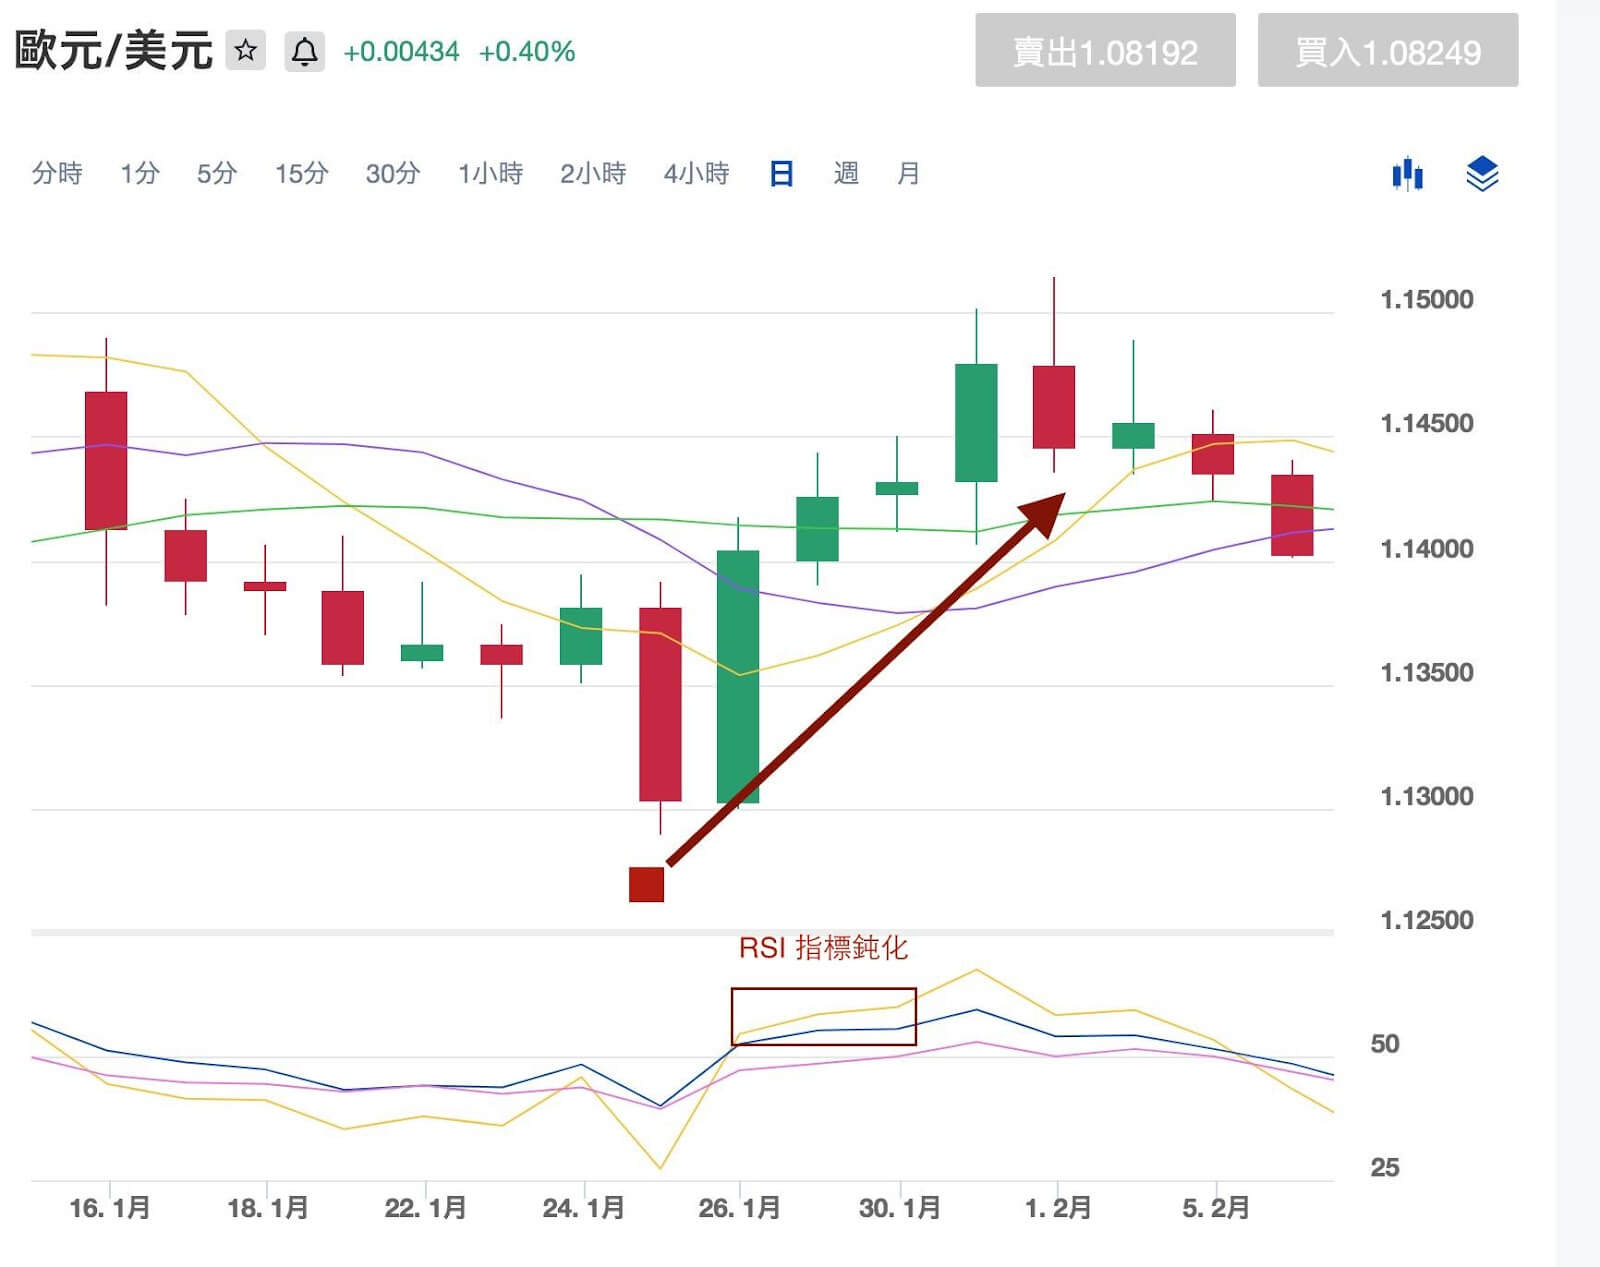Select the 5分 timeframe
1600x1267 pixels.
[x=216, y=173]
